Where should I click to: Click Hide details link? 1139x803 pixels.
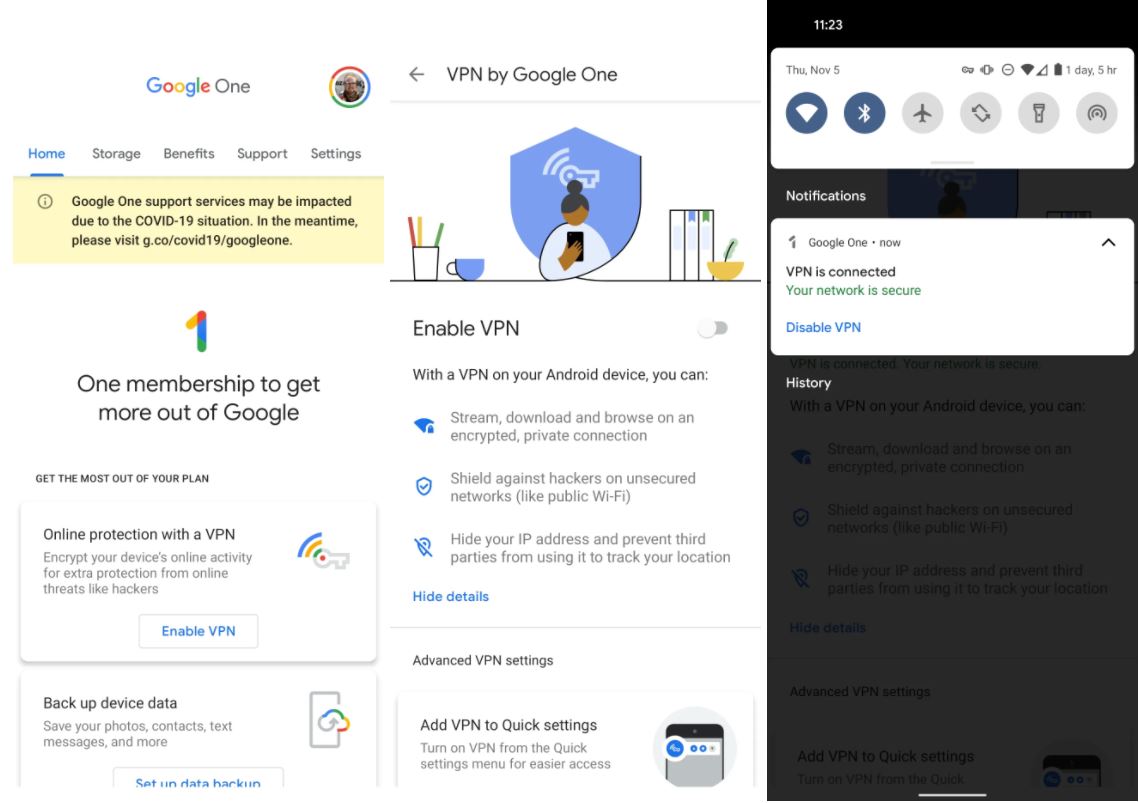pyautogui.click(x=450, y=597)
